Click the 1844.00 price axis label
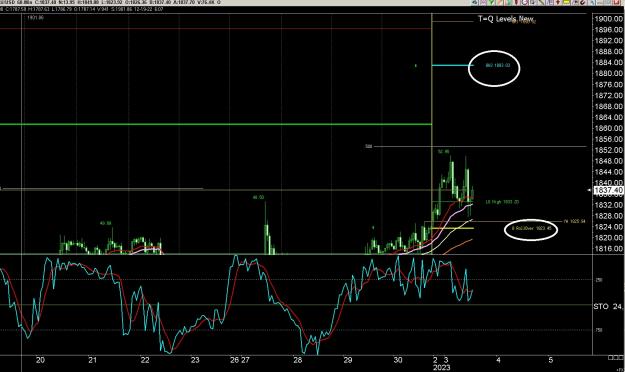625x372 pixels. 609,172
